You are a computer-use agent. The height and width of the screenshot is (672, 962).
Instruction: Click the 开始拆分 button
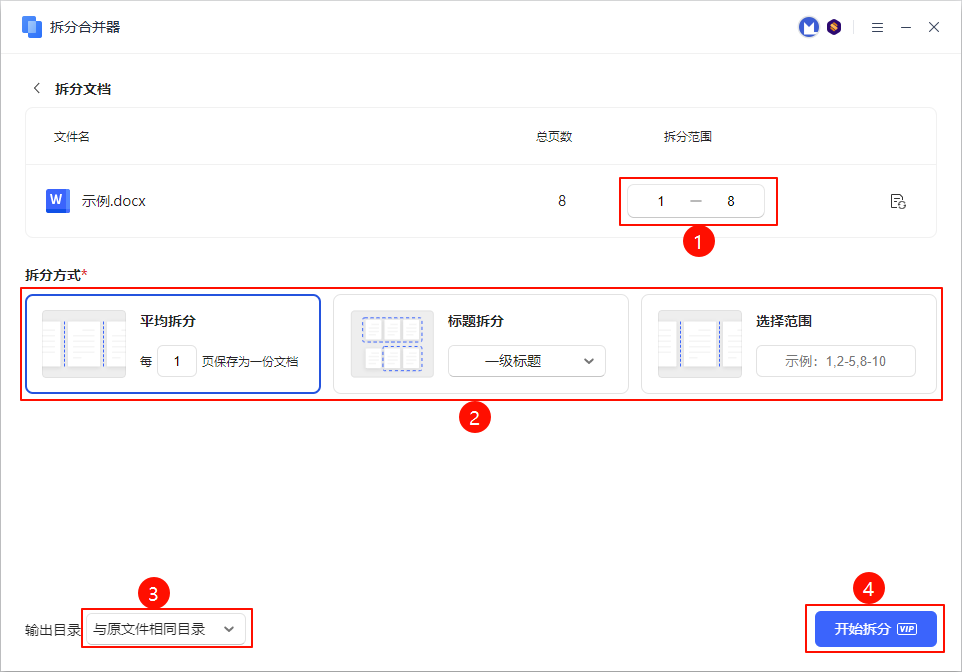(x=875, y=629)
